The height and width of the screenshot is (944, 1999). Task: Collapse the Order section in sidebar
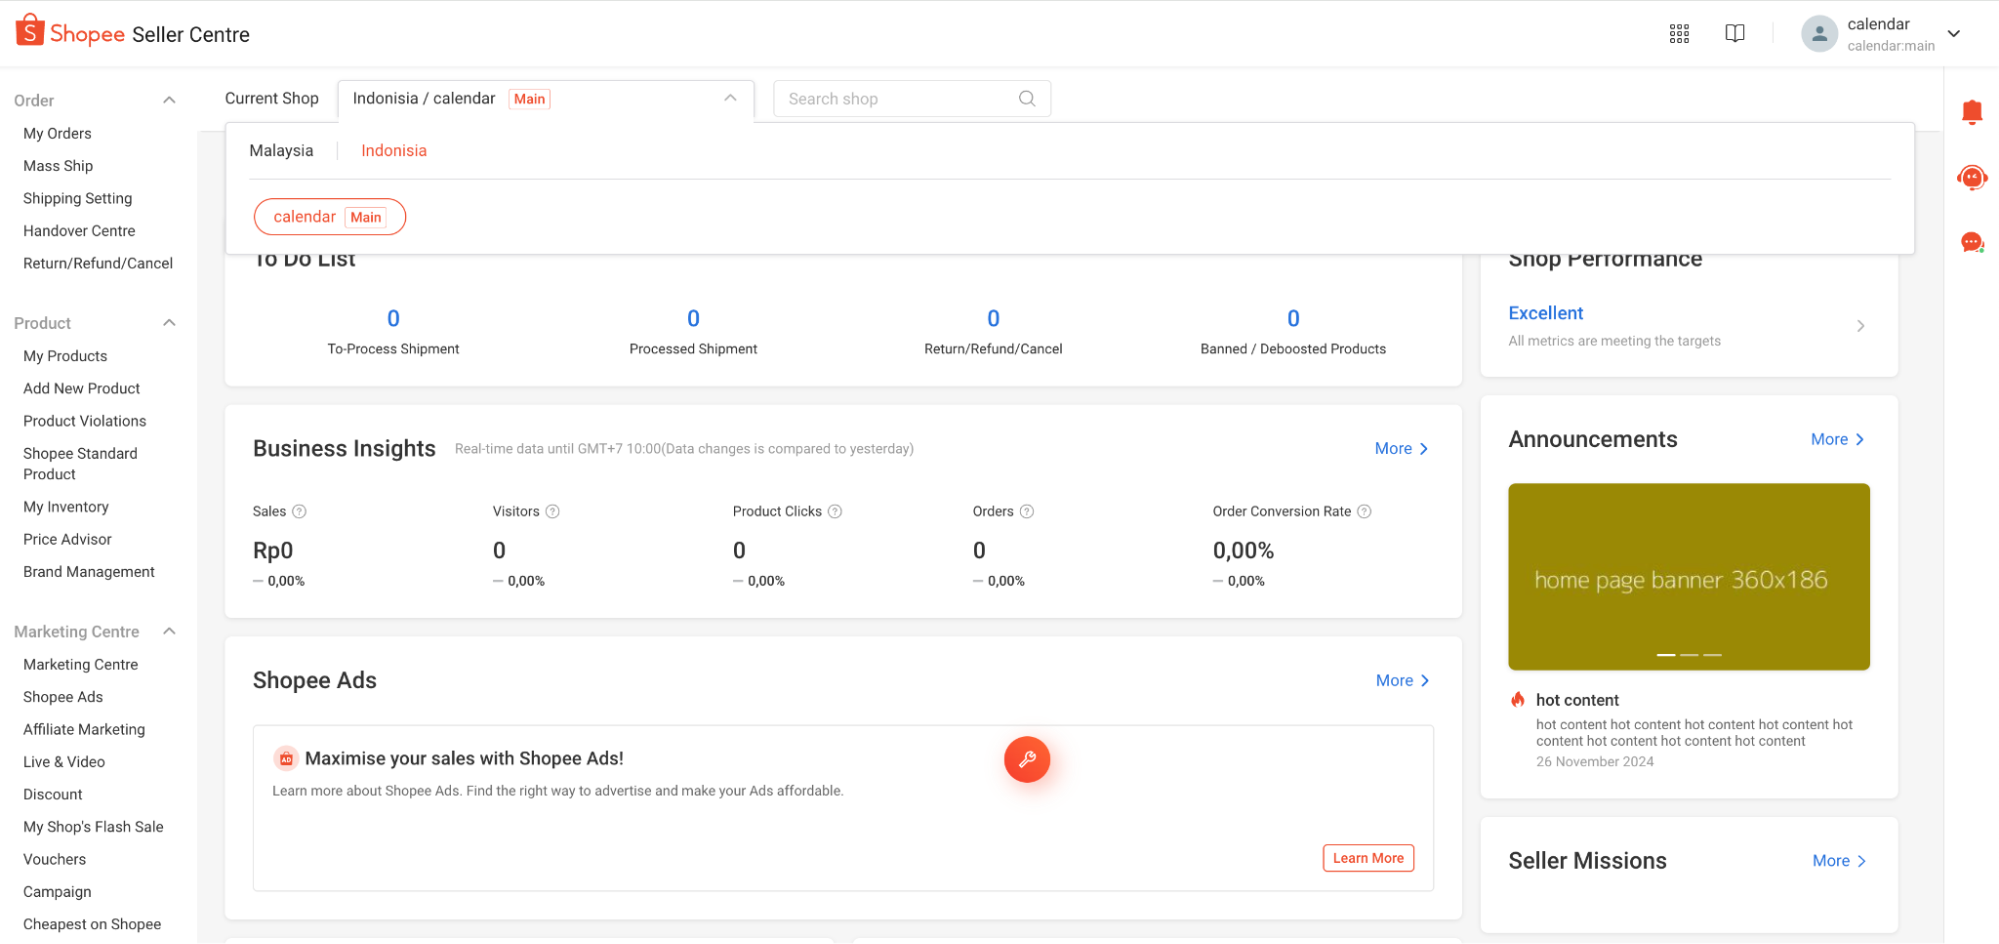click(x=169, y=100)
